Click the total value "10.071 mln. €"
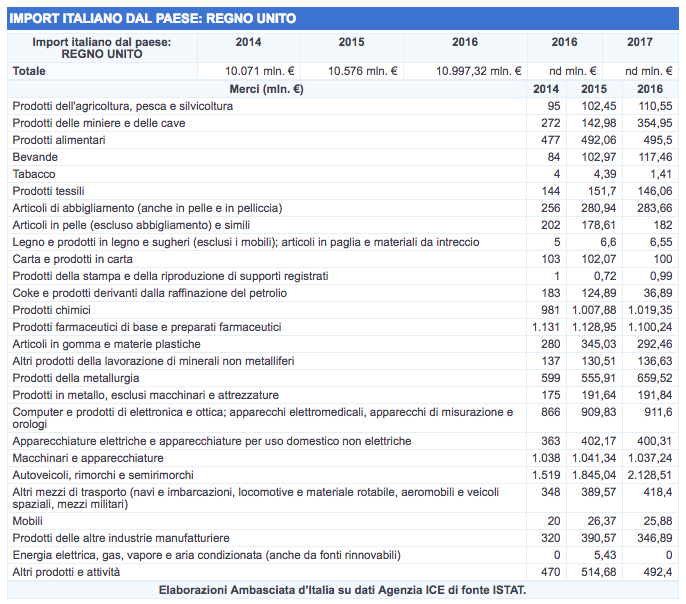Screen dimensions: 686x604 point(260,71)
